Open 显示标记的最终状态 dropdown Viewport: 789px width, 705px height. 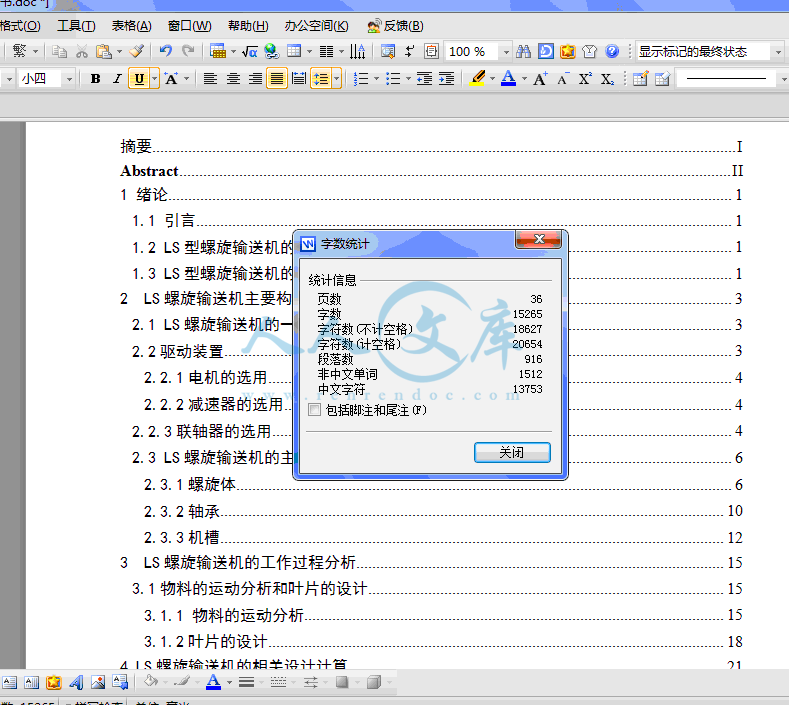click(x=778, y=51)
